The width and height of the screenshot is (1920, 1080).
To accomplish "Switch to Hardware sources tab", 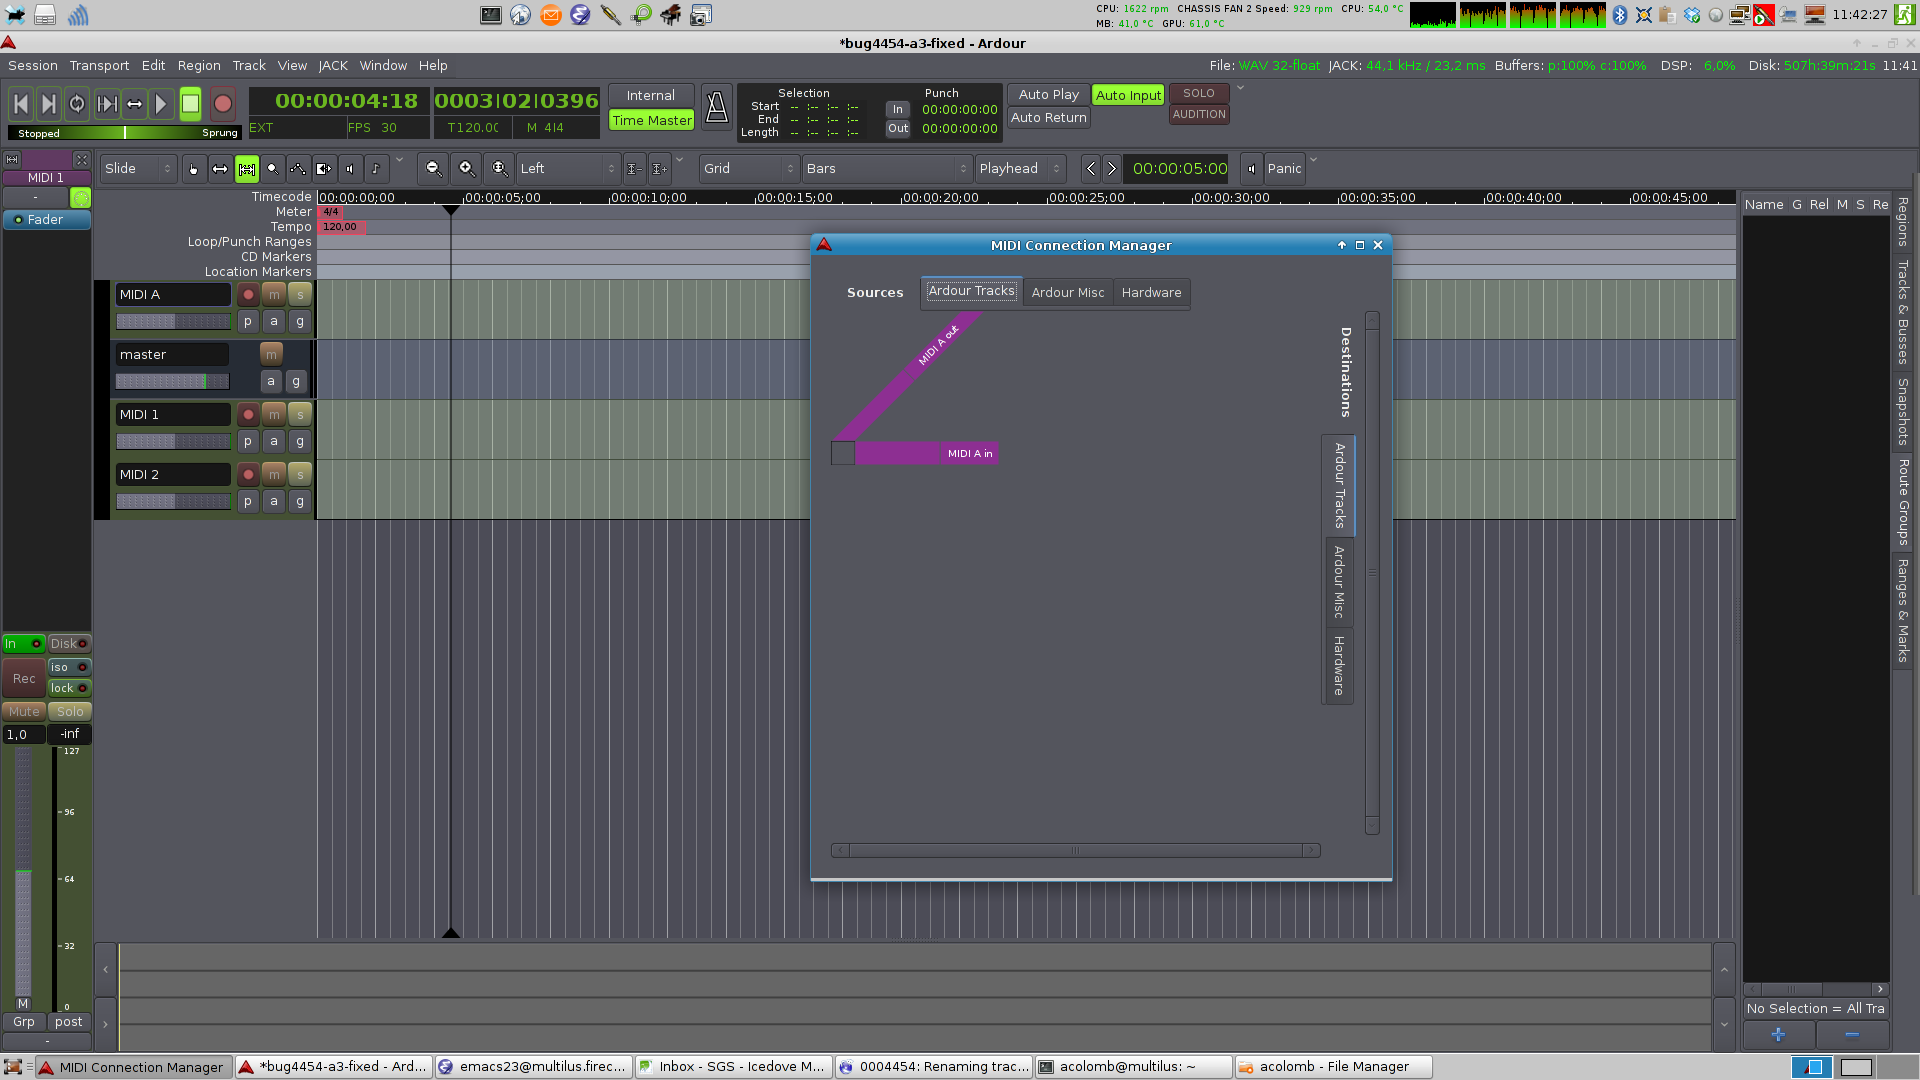I will click(1151, 293).
